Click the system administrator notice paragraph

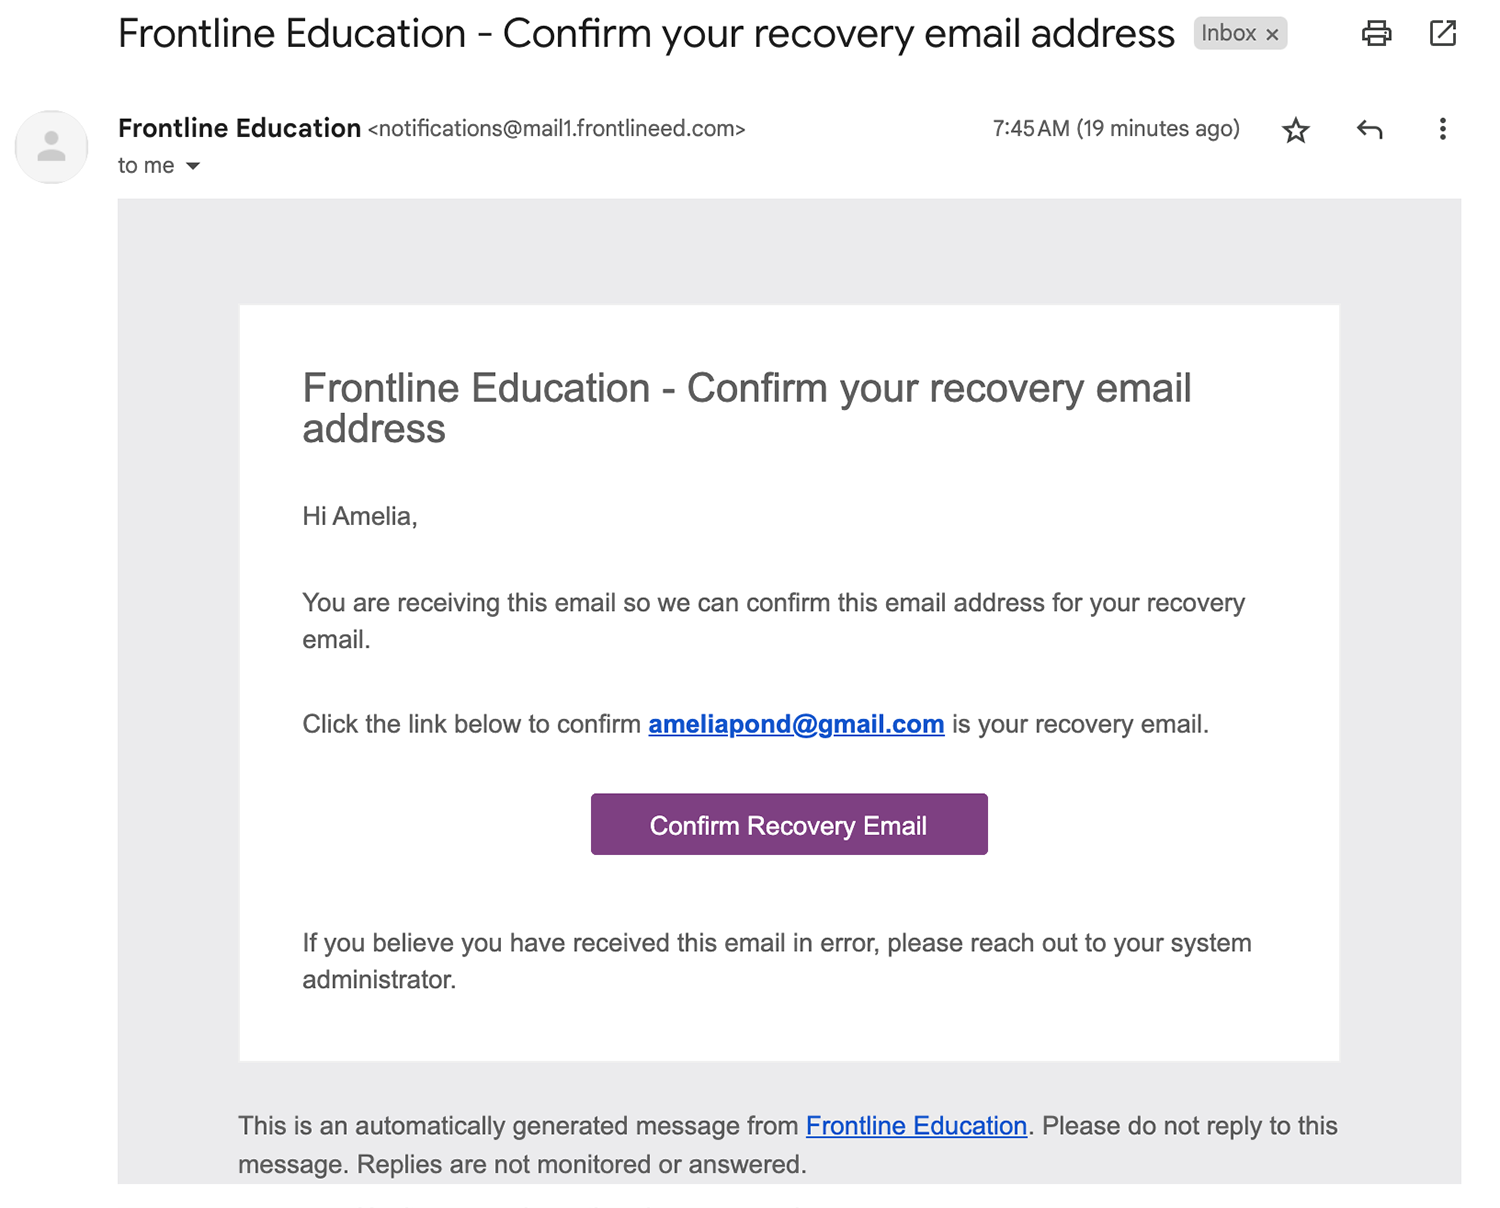777,961
